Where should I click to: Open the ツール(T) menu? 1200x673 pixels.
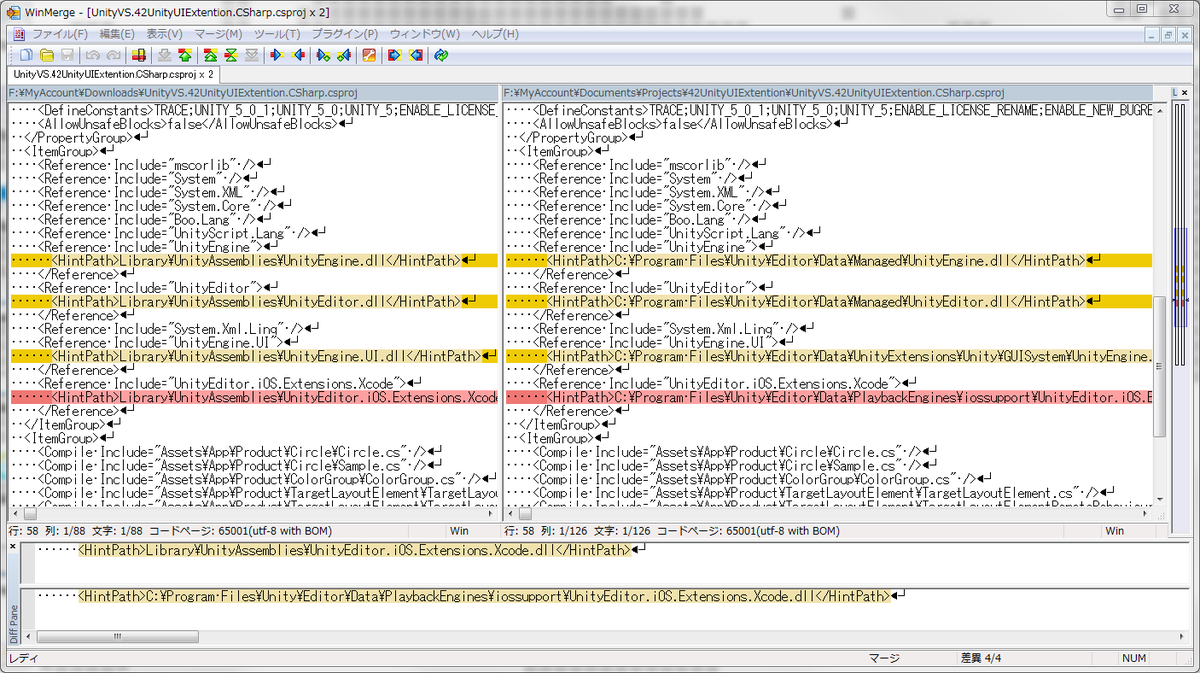pos(277,34)
